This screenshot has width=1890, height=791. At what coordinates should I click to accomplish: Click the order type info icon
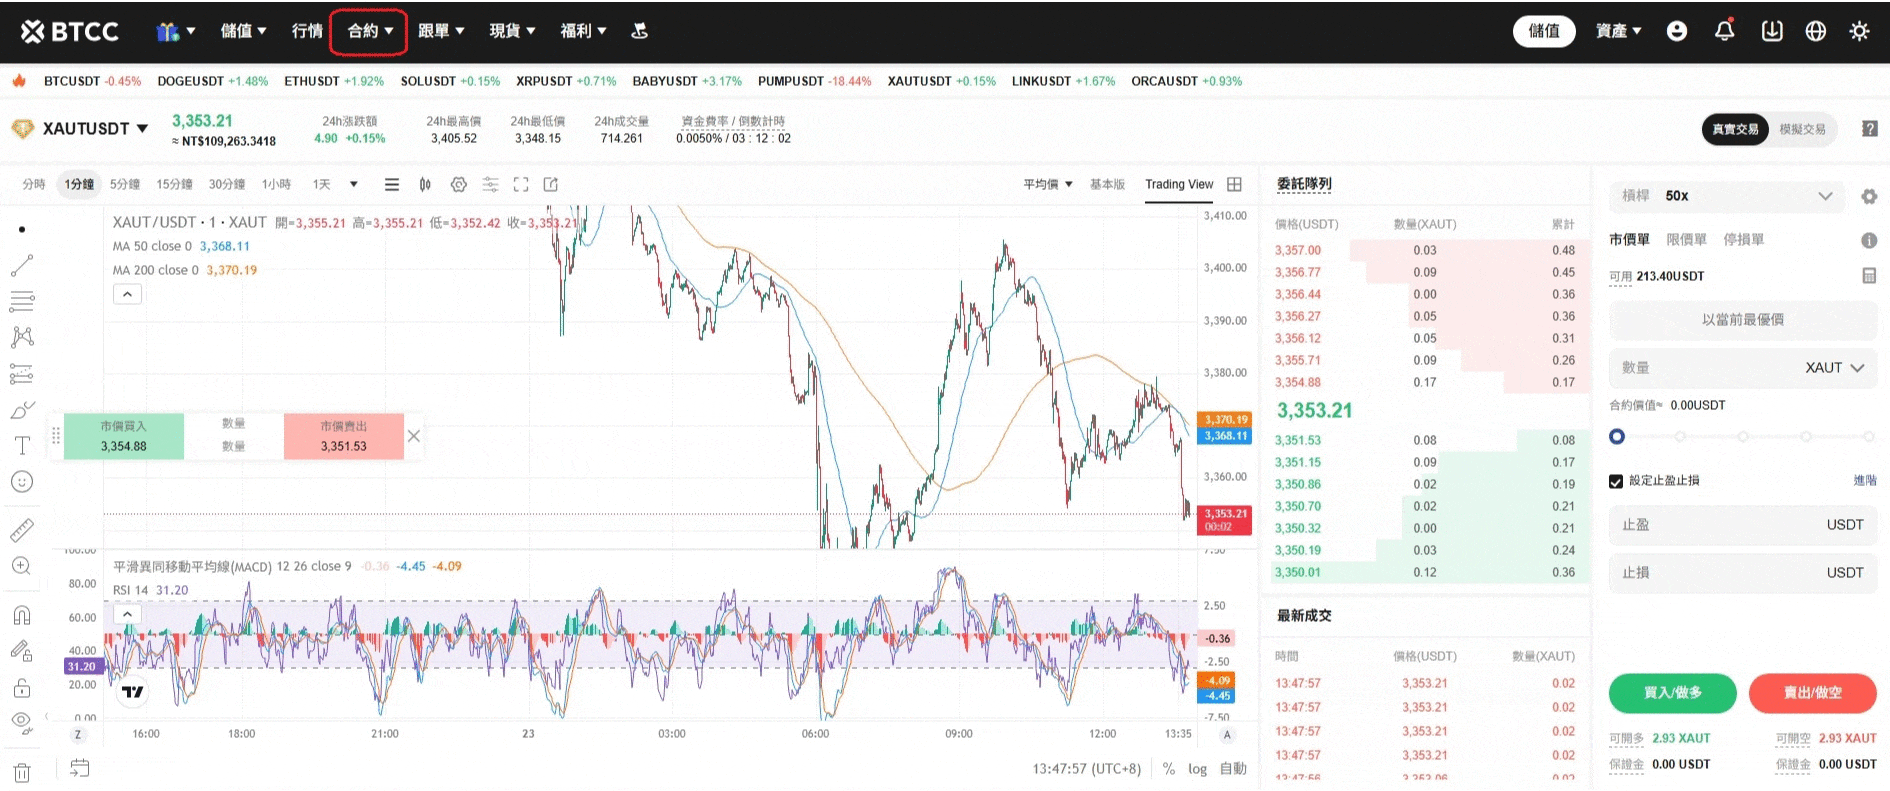click(1869, 240)
